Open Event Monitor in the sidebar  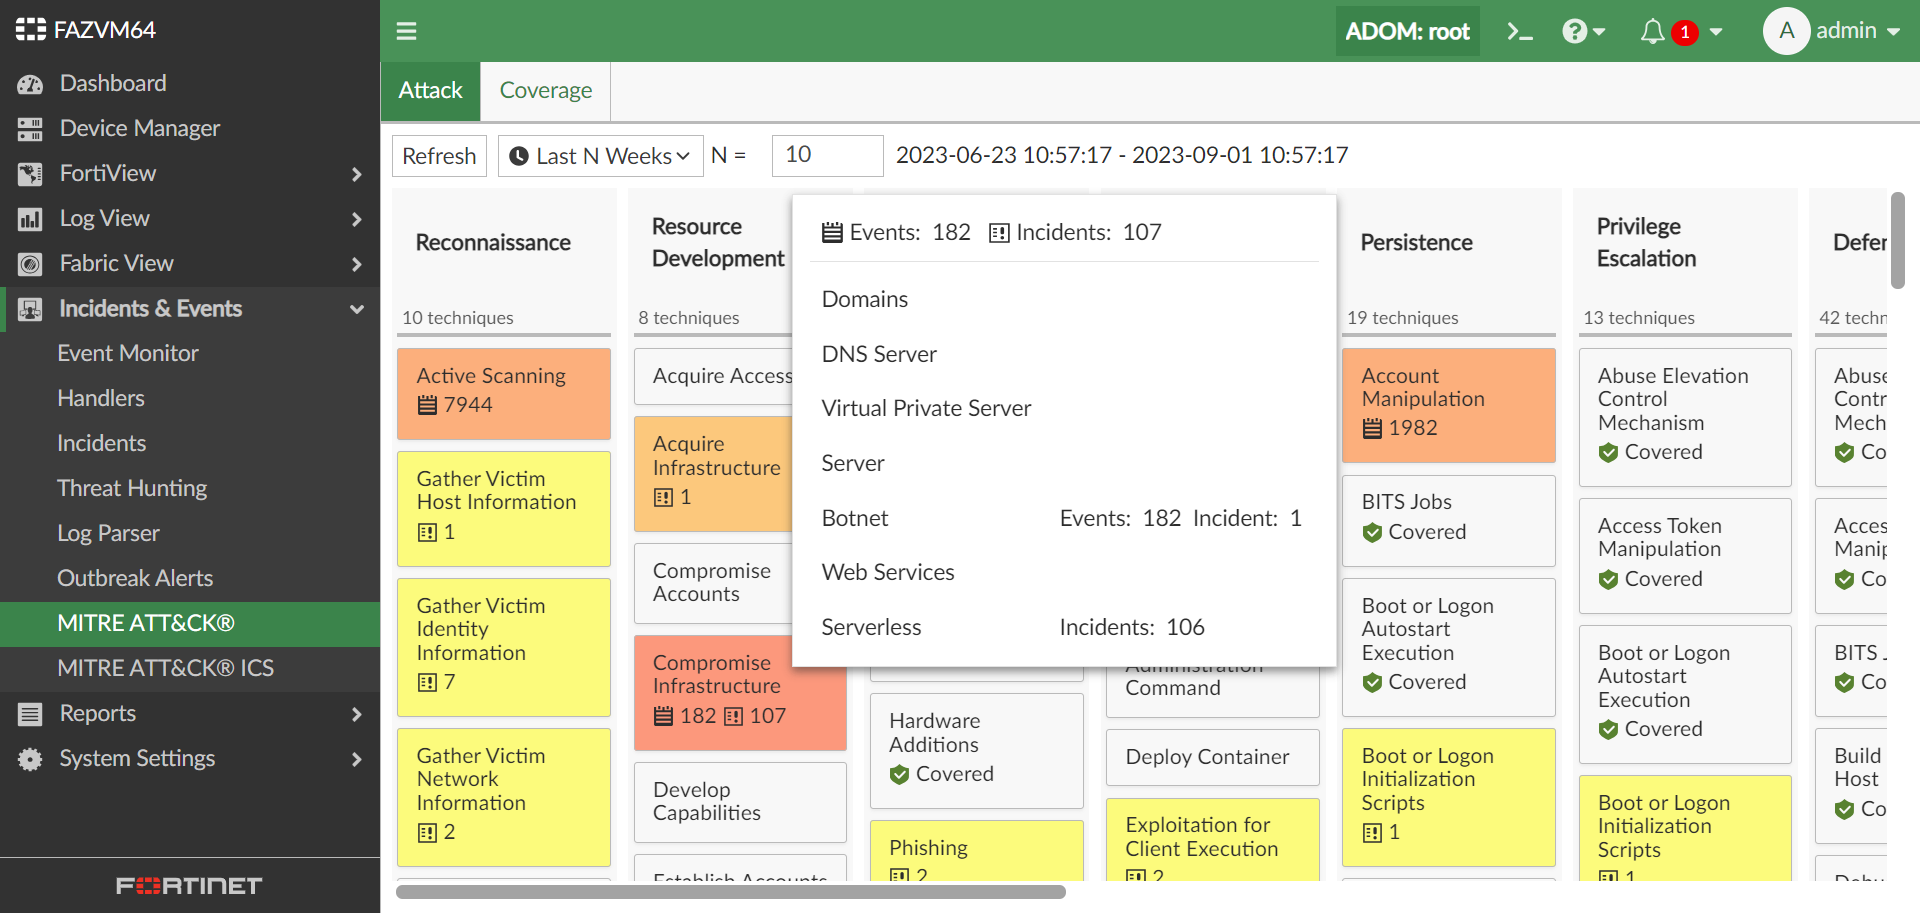click(x=128, y=353)
